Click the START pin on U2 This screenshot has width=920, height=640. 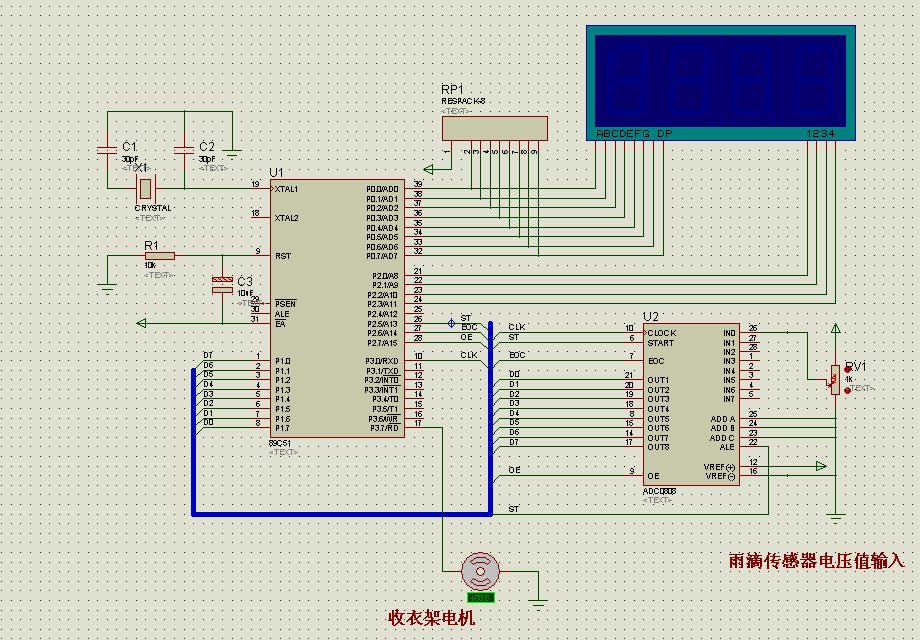tap(661, 343)
